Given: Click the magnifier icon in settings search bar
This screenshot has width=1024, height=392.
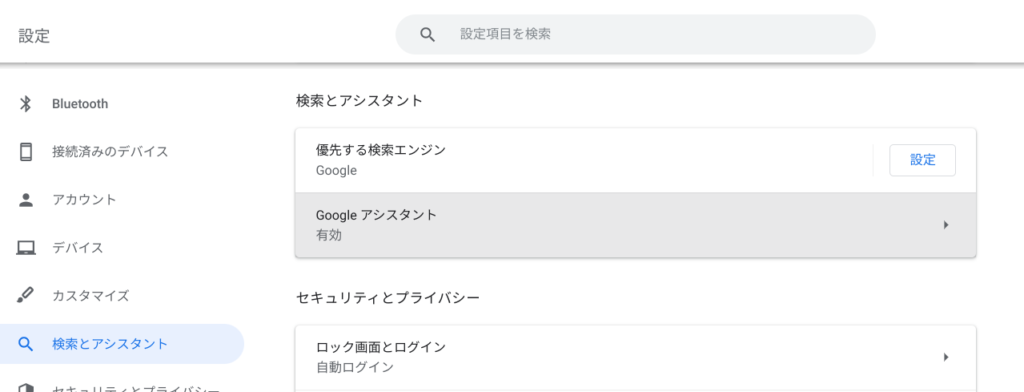Looking at the screenshot, I should point(428,34).
